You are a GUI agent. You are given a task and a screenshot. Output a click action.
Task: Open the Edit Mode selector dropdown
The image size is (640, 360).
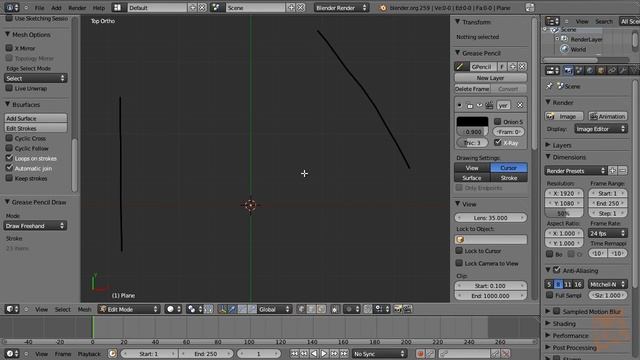point(128,309)
